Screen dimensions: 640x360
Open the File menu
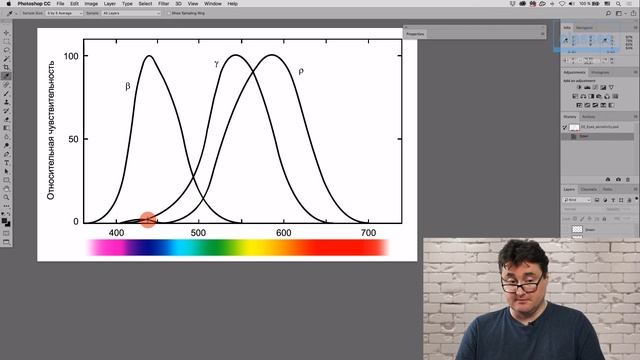tap(60, 4)
